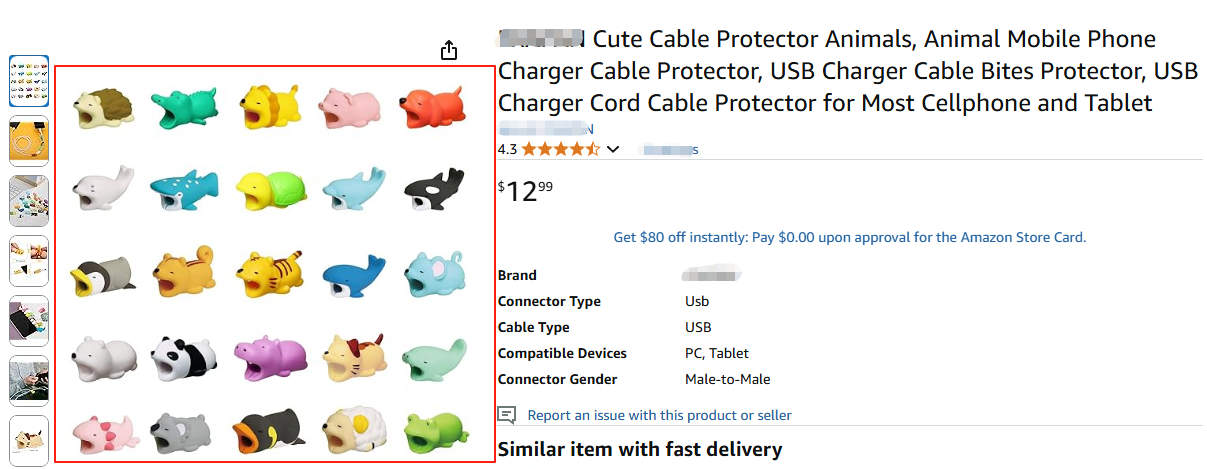Select the animal grid thumbnail

pos(28,81)
